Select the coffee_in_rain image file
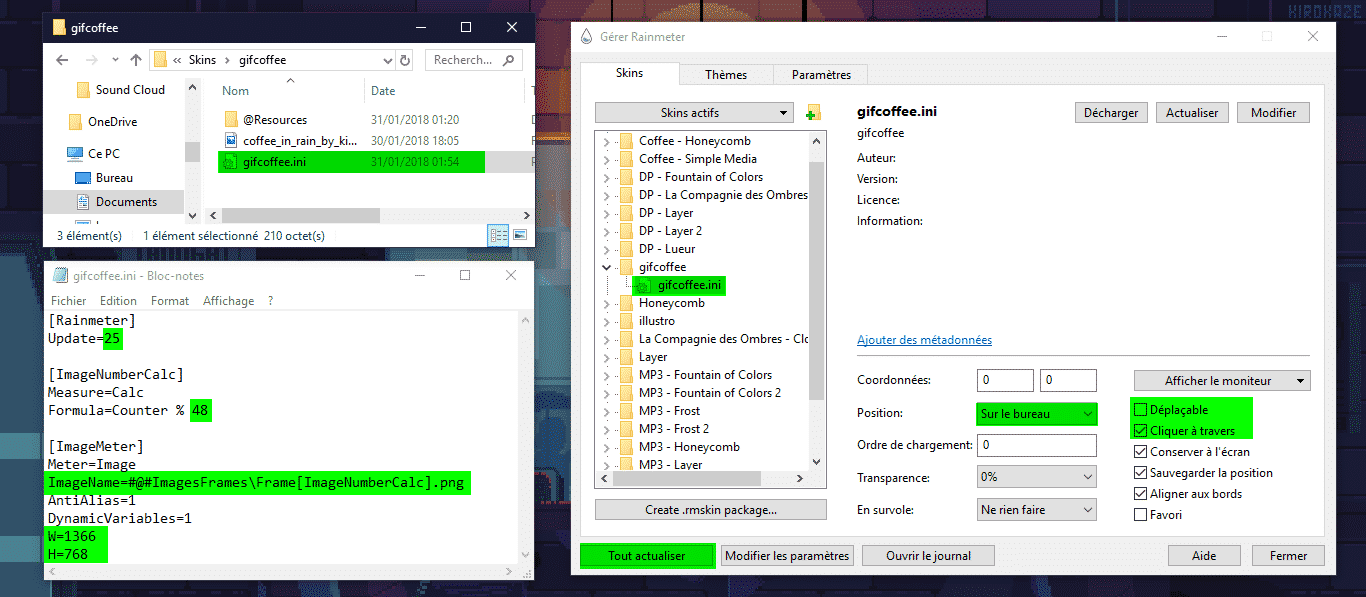This screenshot has width=1366, height=597. [299, 141]
